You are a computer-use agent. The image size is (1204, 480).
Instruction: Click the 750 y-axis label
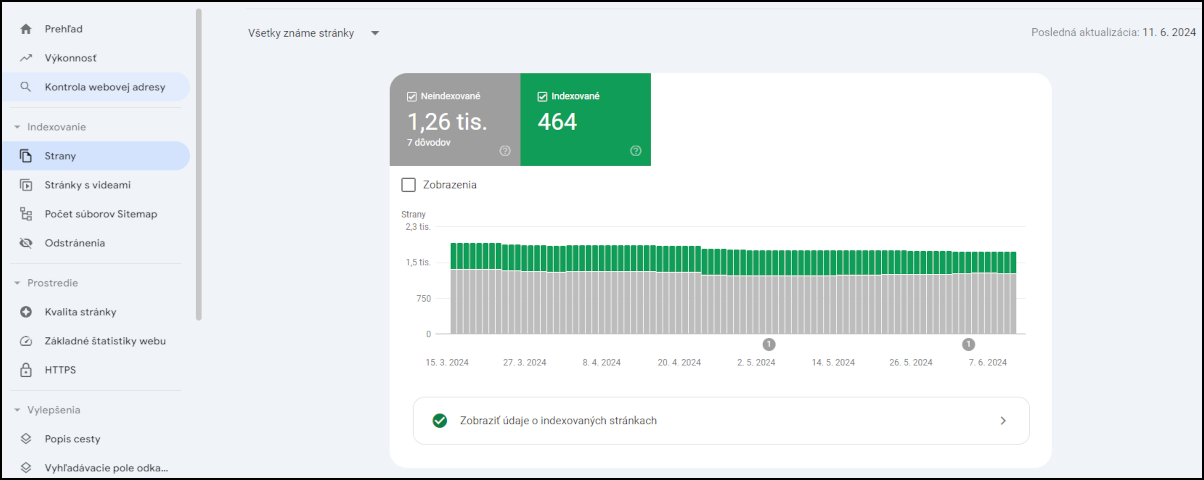423,298
